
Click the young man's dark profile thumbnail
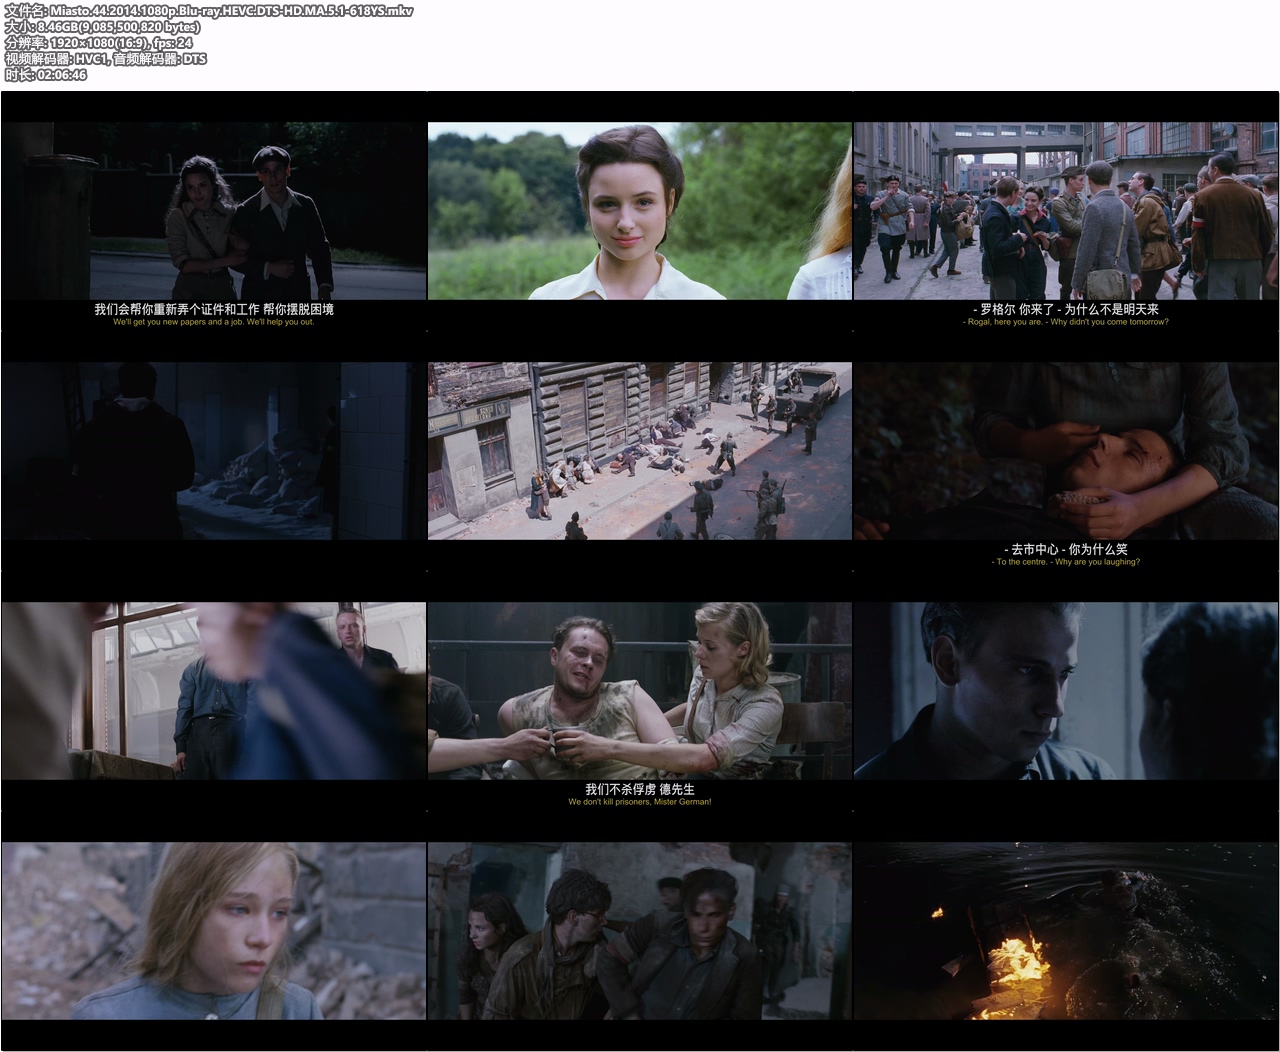1066,691
